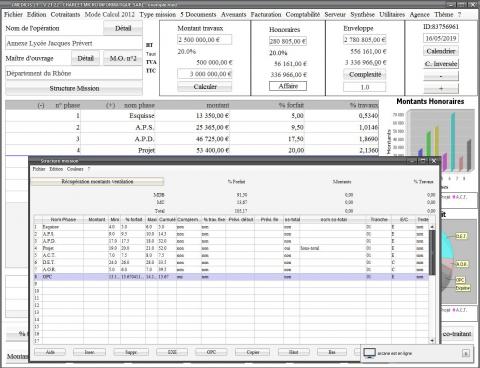Click the Haut button
This screenshot has width=480, height=368.
293,352
